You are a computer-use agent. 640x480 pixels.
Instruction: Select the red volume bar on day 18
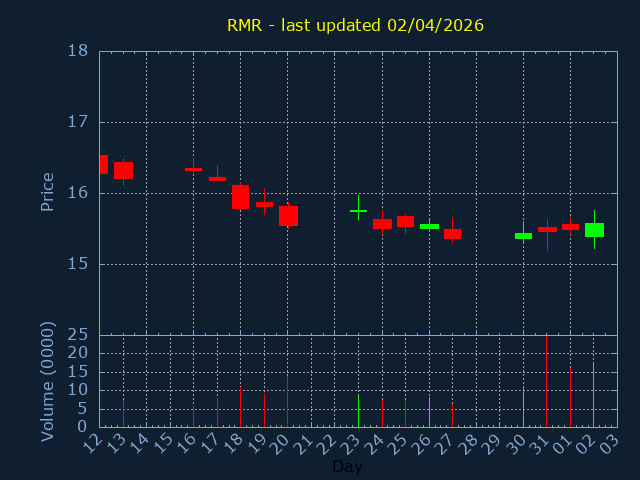click(x=240, y=407)
